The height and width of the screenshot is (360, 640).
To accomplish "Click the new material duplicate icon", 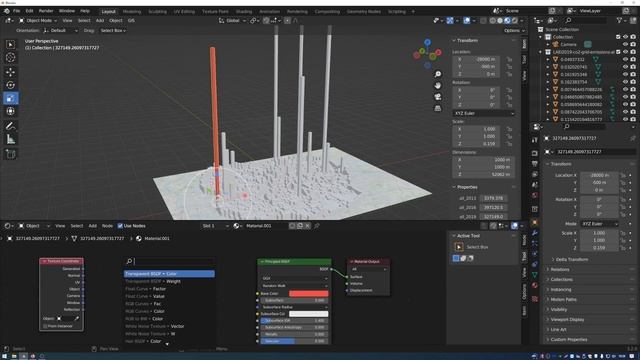I will pos(300,226).
